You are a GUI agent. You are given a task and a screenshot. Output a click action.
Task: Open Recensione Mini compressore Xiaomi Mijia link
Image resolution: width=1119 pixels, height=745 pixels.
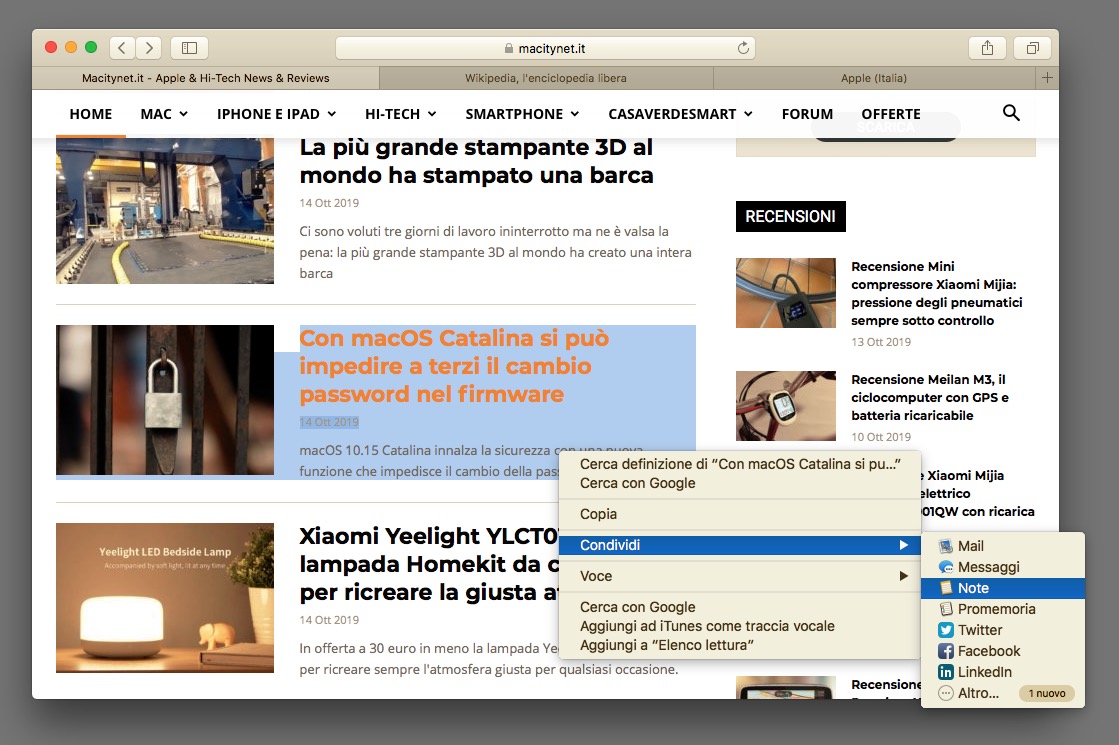(936, 293)
